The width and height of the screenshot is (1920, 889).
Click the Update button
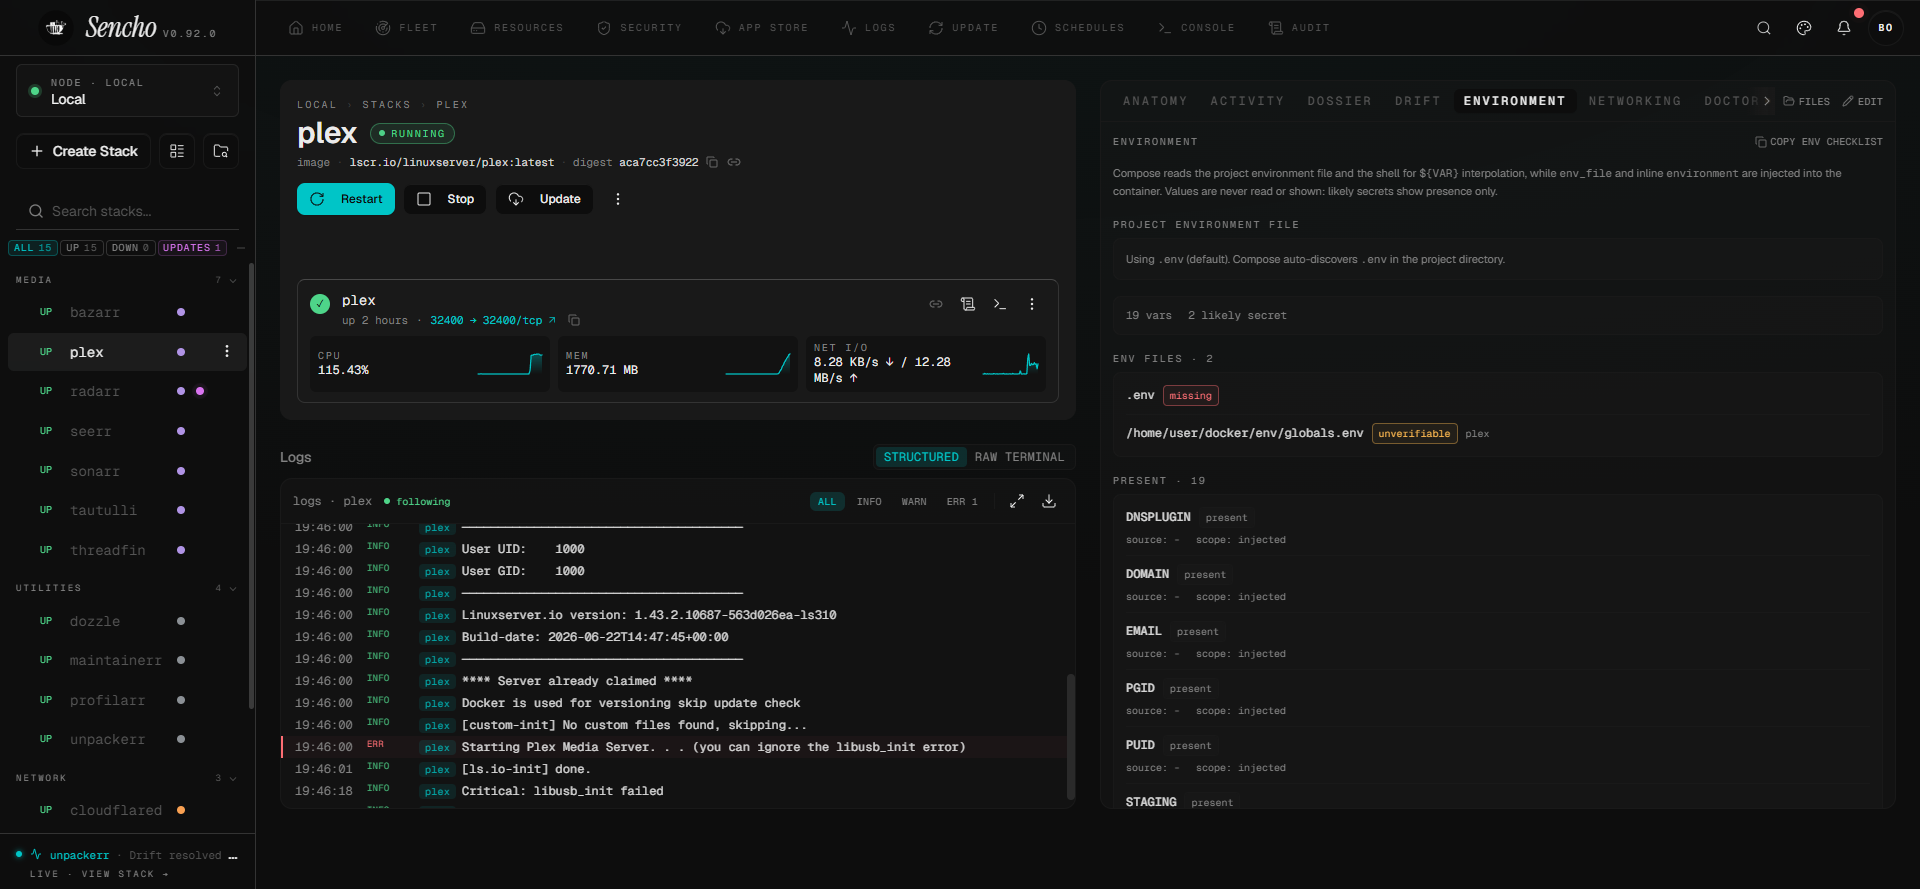click(544, 199)
